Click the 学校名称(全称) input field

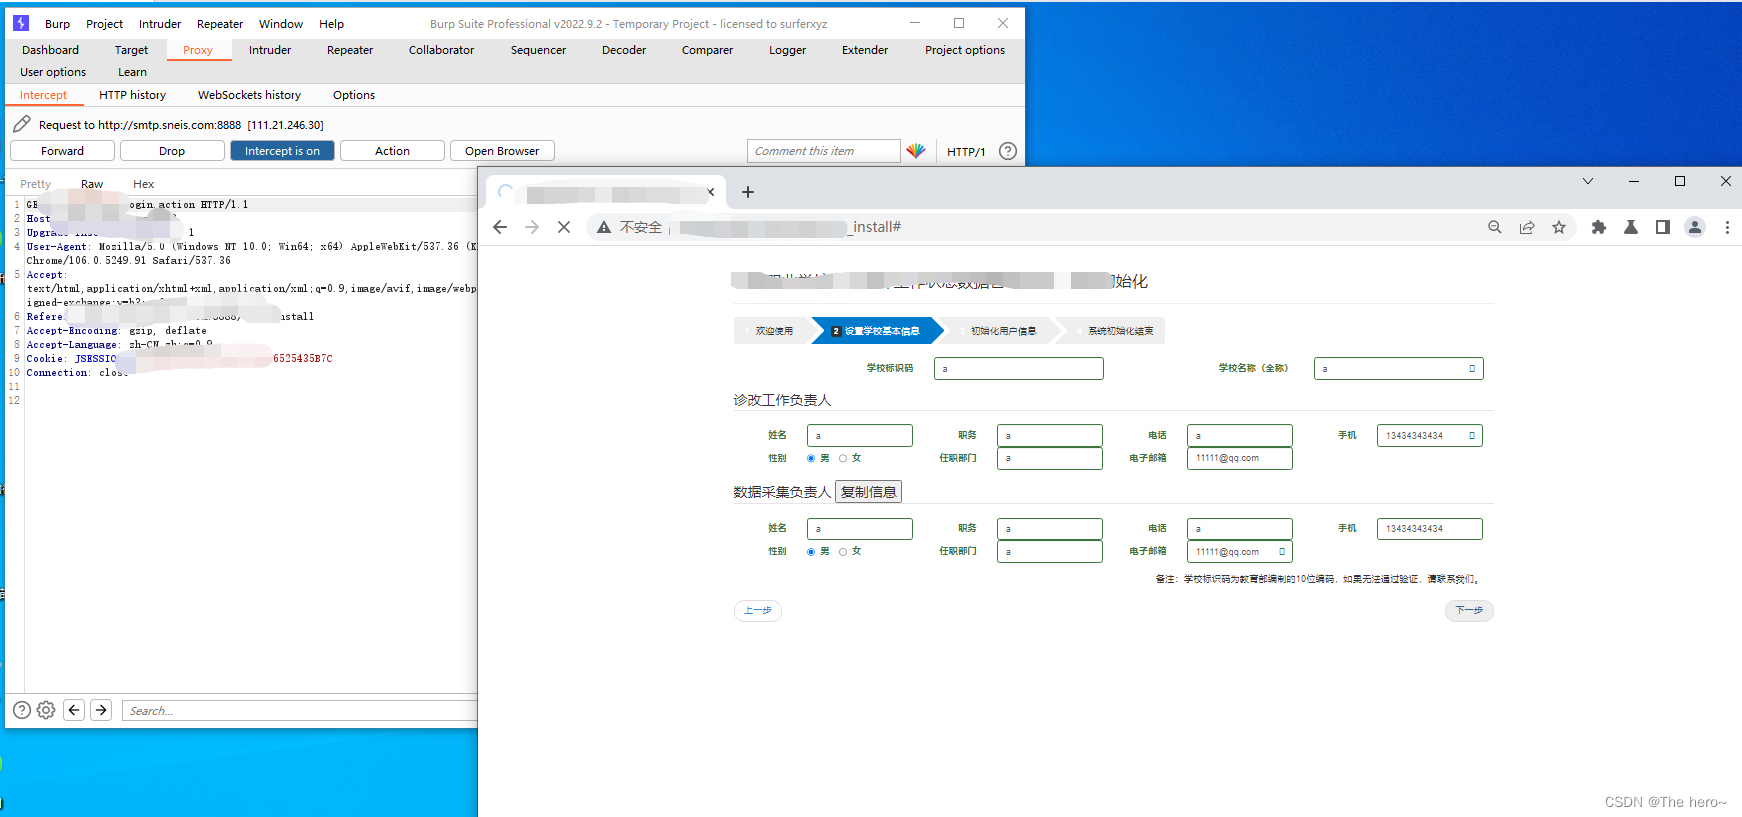(x=1399, y=369)
